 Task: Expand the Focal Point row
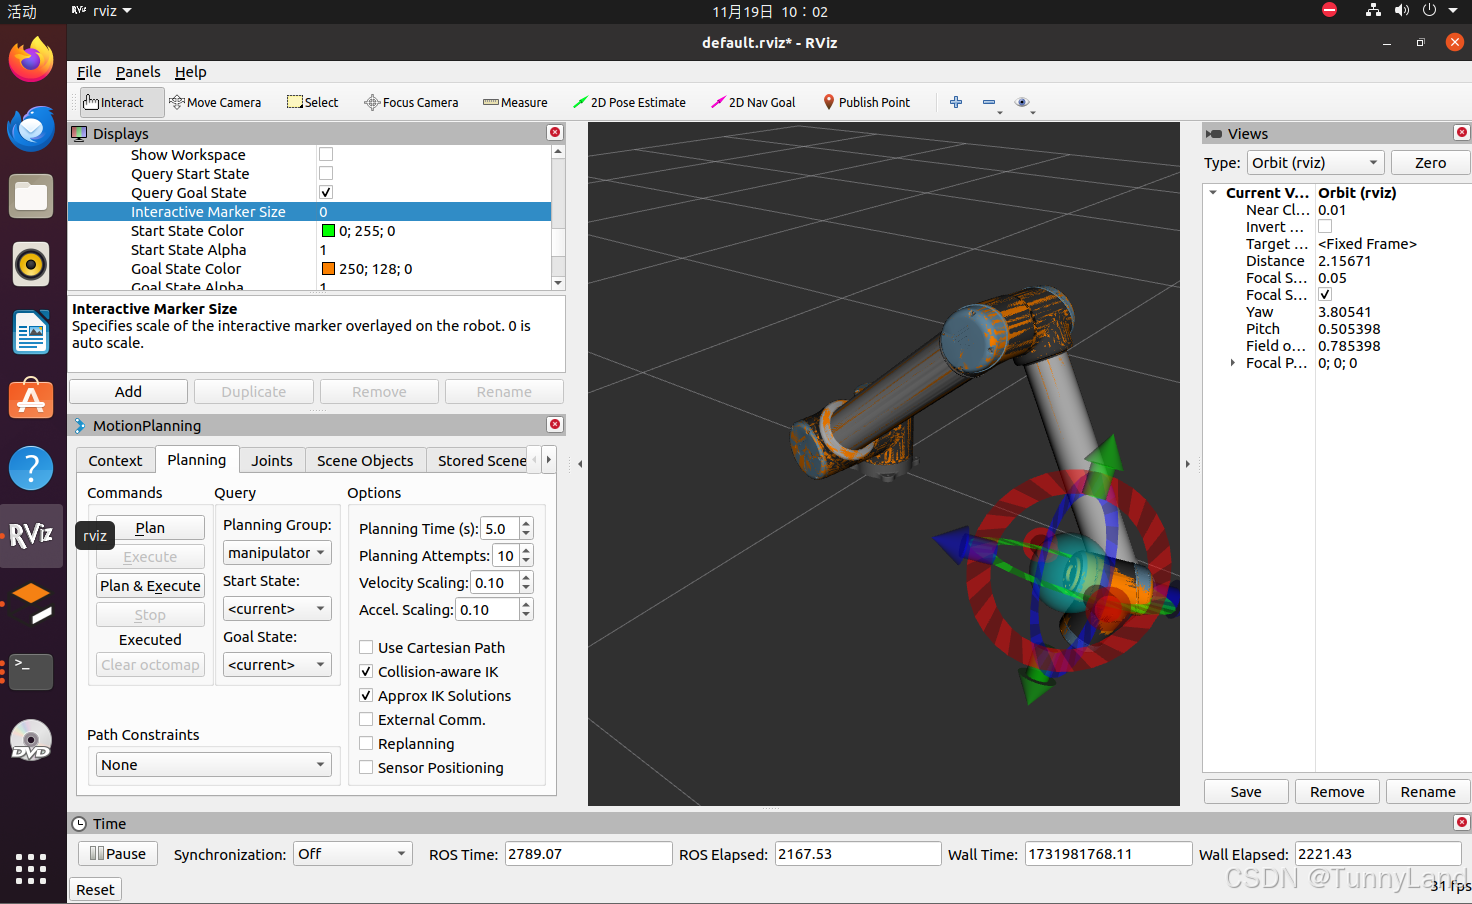pos(1232,363)
